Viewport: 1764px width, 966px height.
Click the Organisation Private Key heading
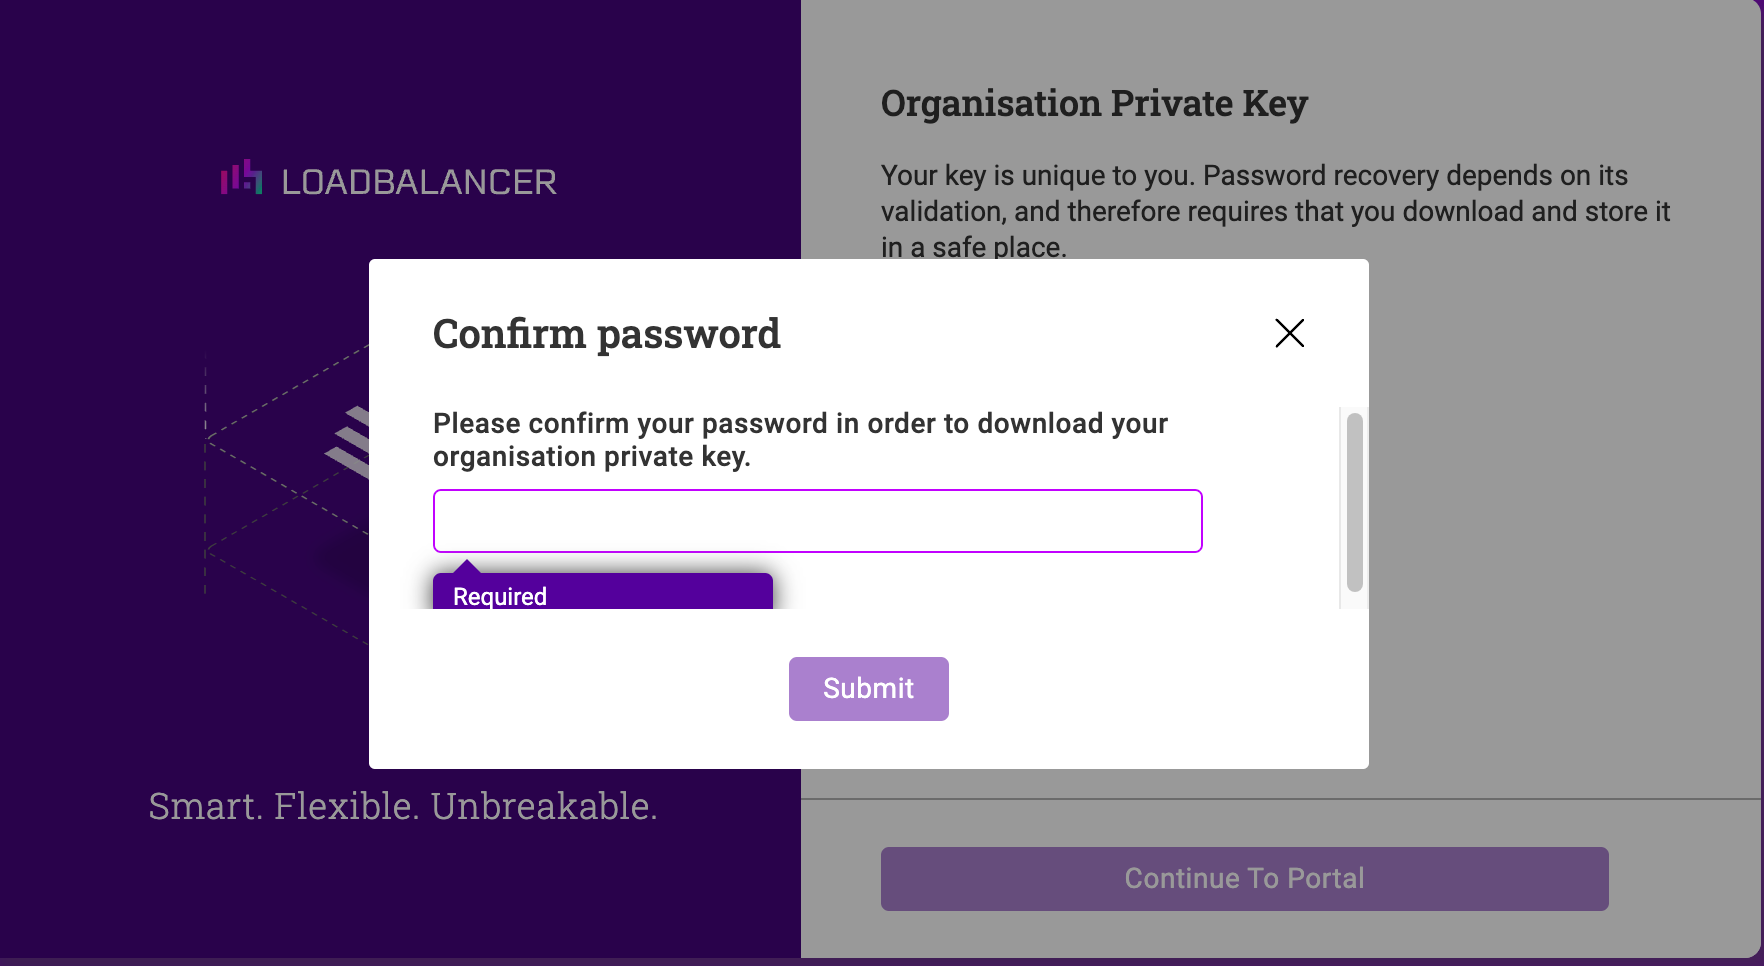(1094, 104)
